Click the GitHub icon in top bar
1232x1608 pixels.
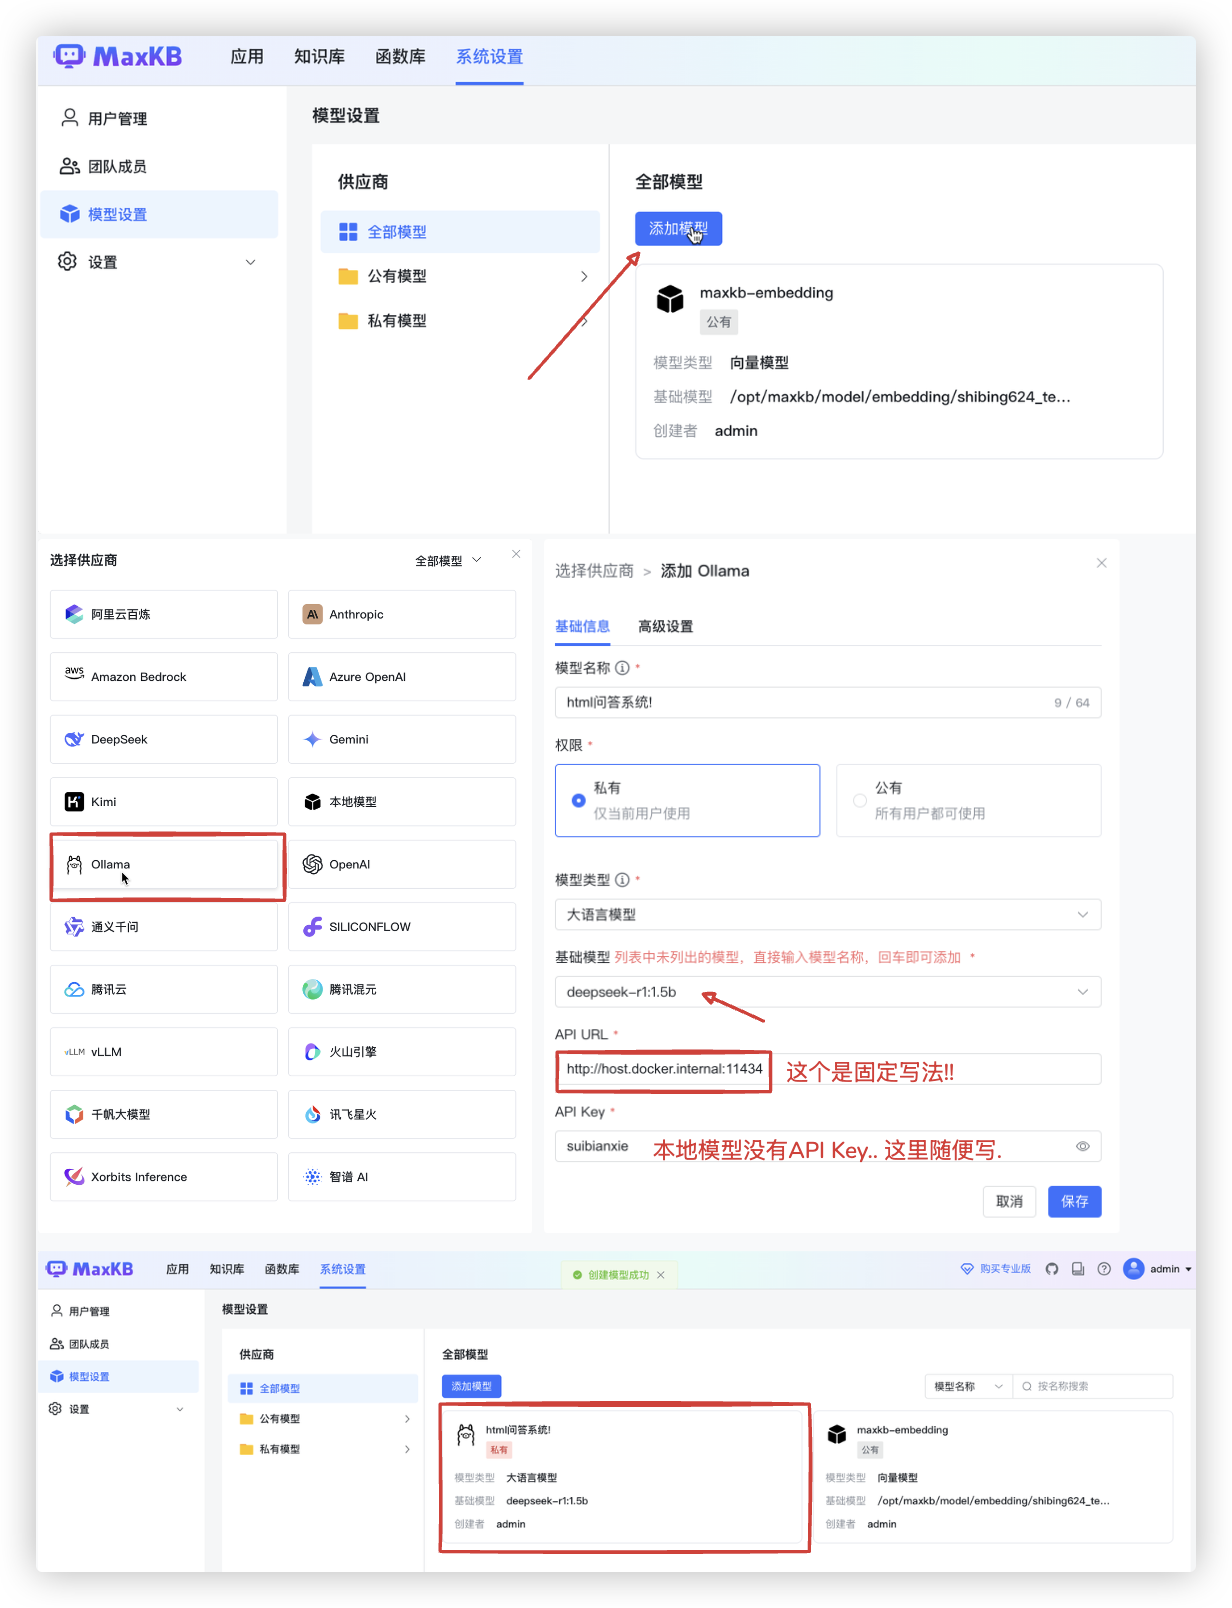tap(1052, 1269)
